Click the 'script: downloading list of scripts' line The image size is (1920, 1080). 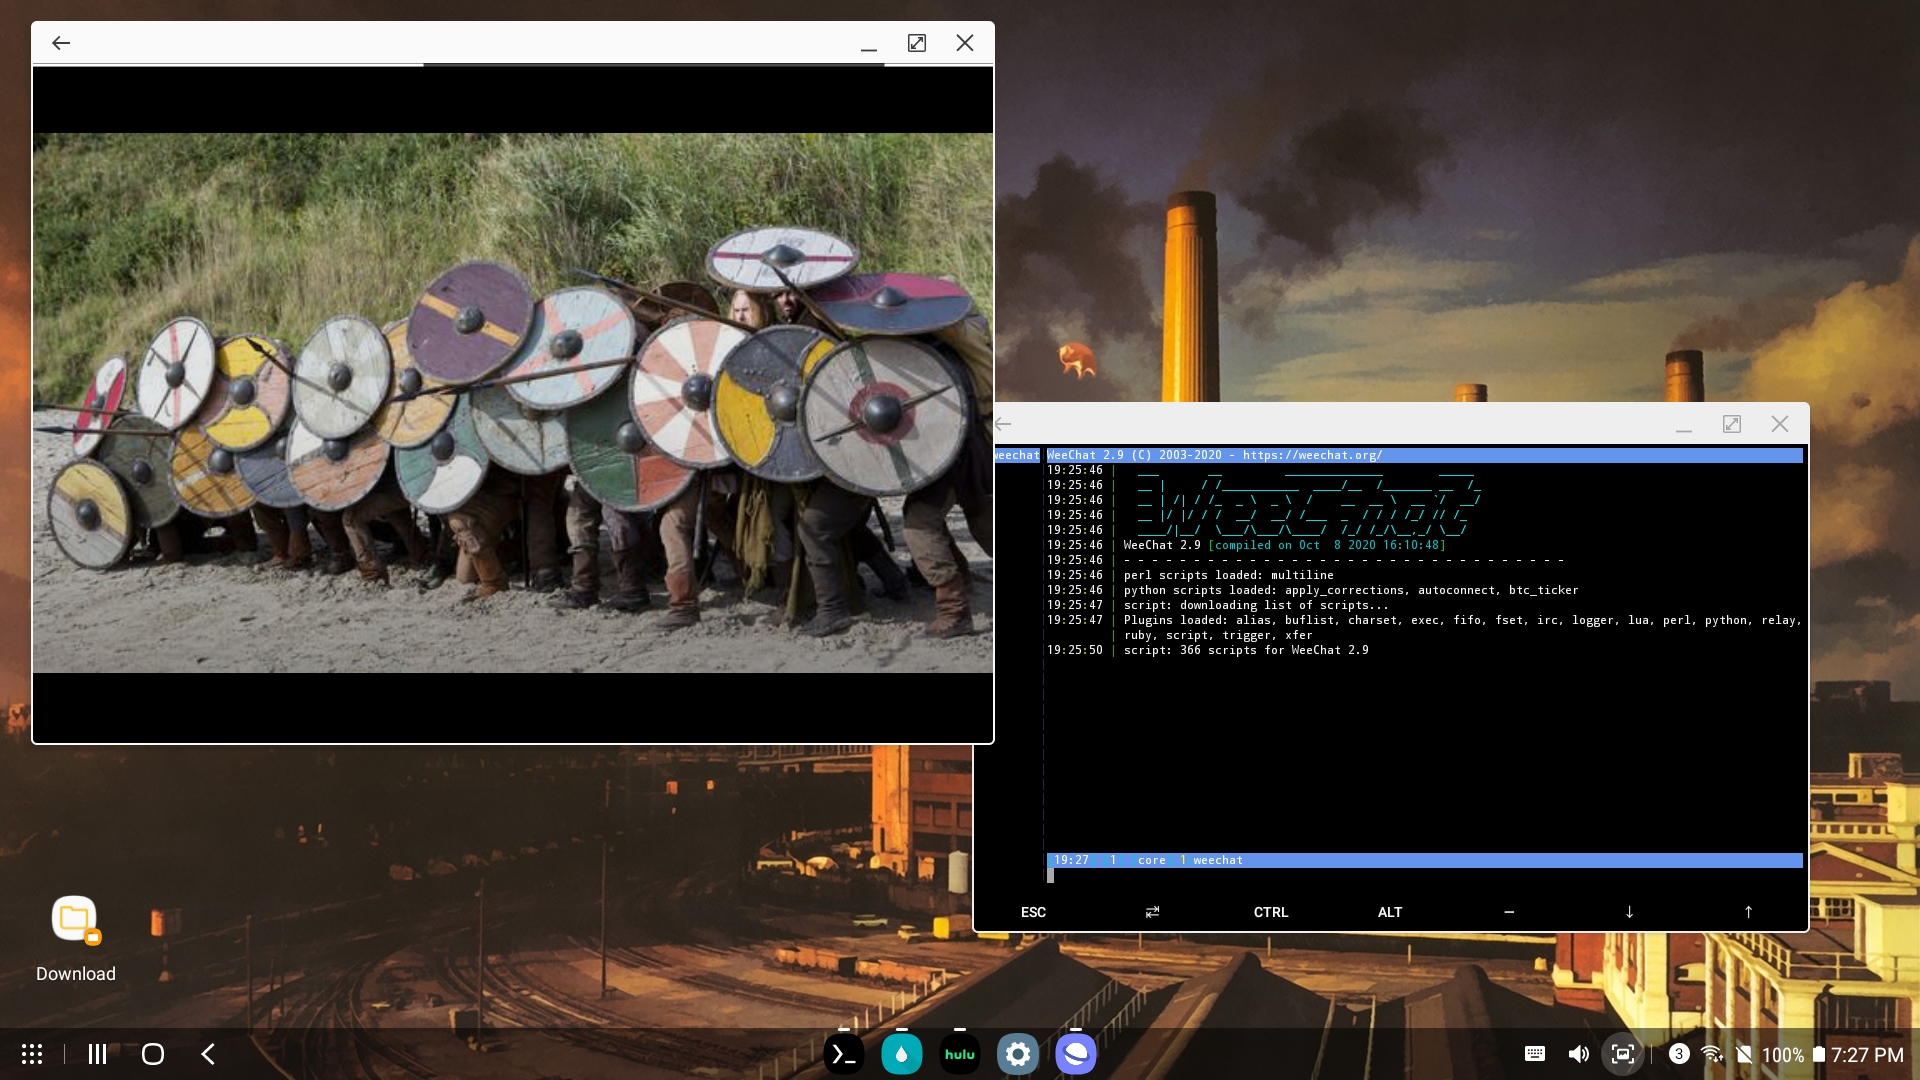tap(1256, 605)
